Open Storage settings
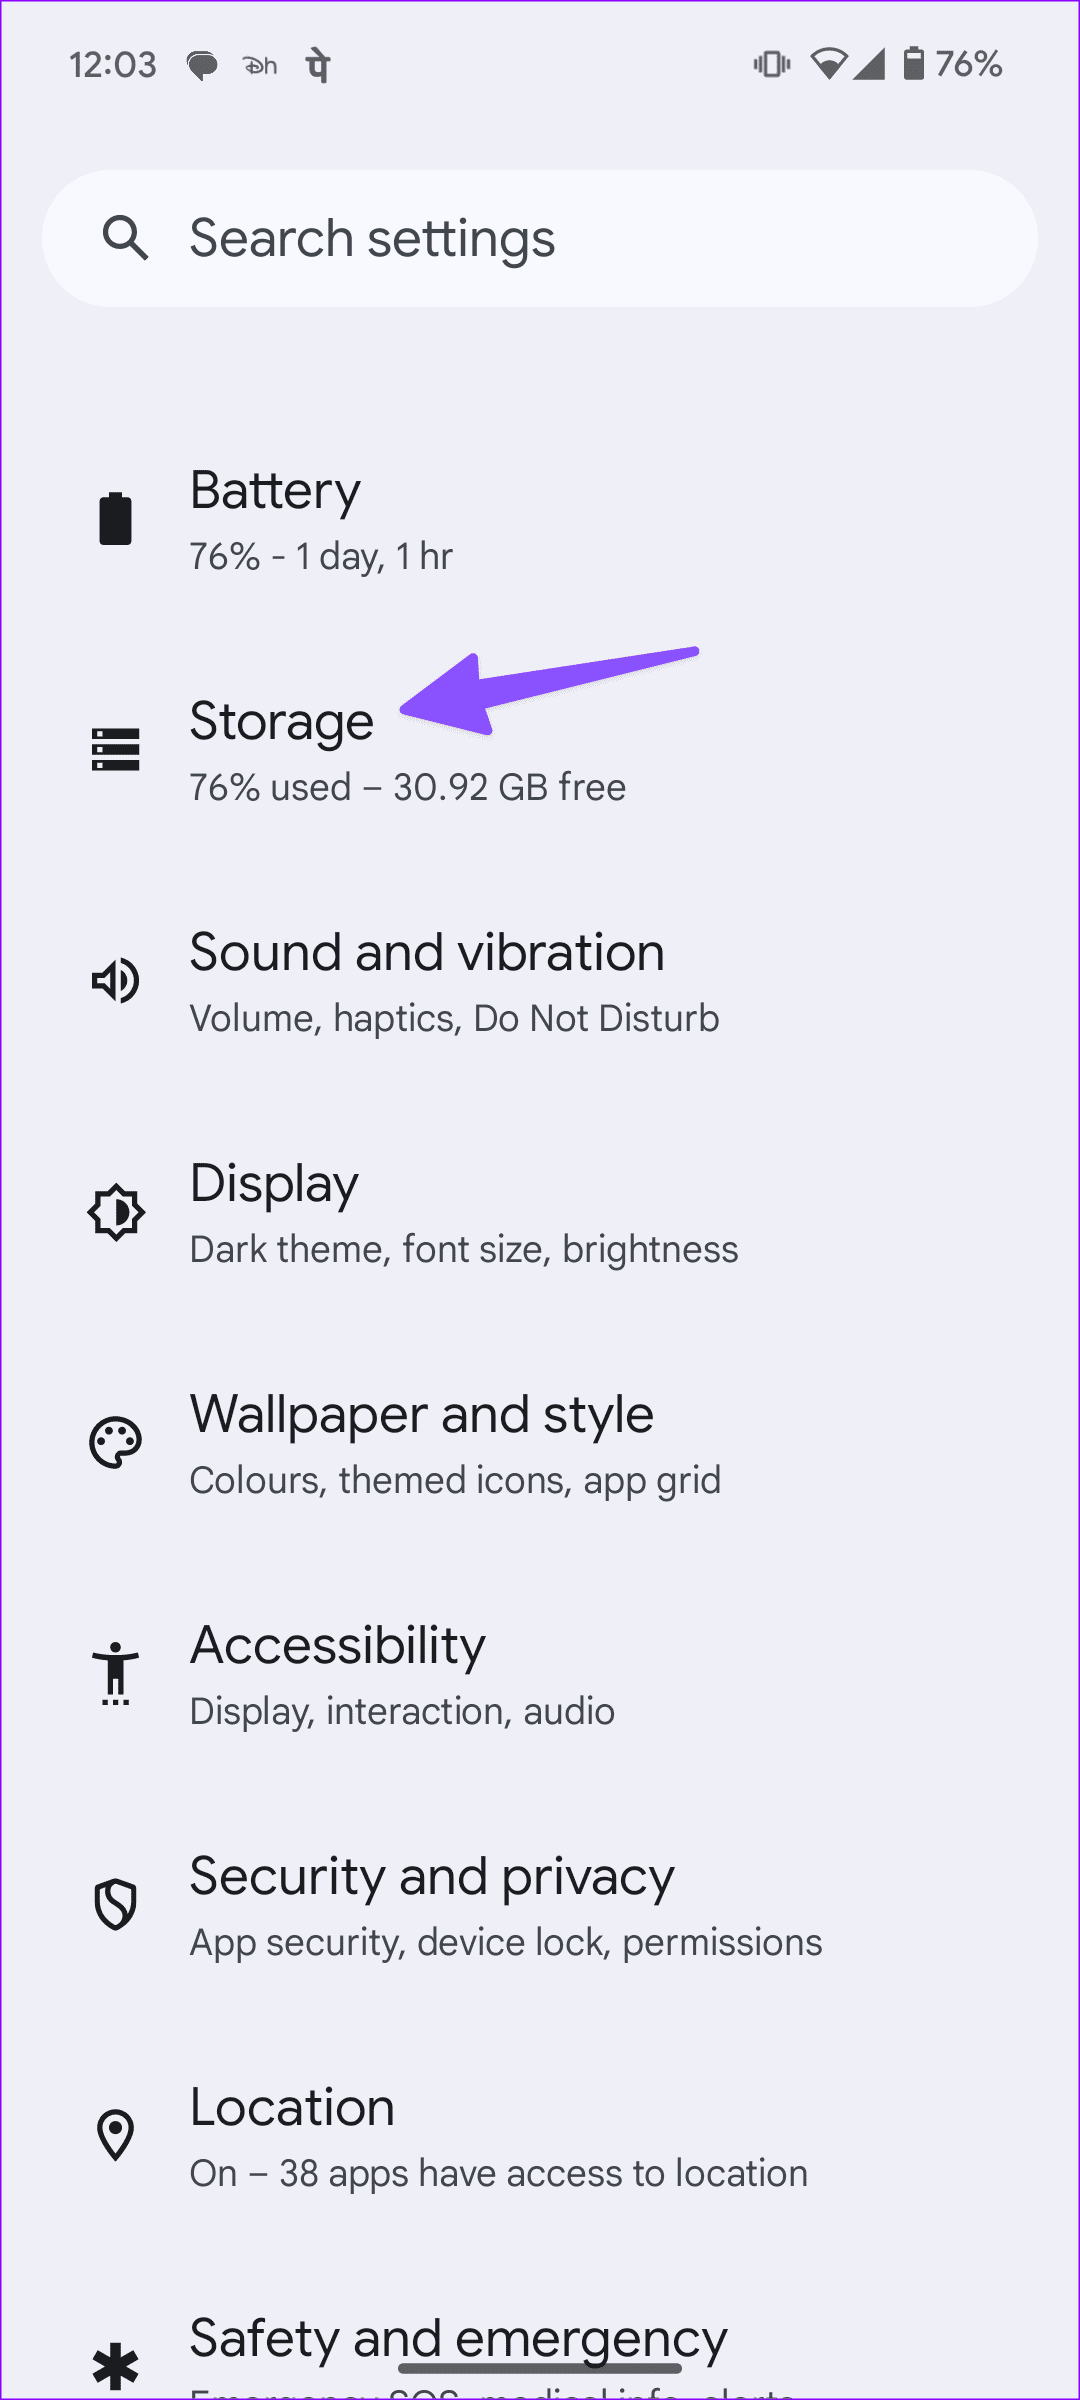Image resolution: width=1080 pixels, height=2400 pixels. pyautogui.click(x=407, y=752)
